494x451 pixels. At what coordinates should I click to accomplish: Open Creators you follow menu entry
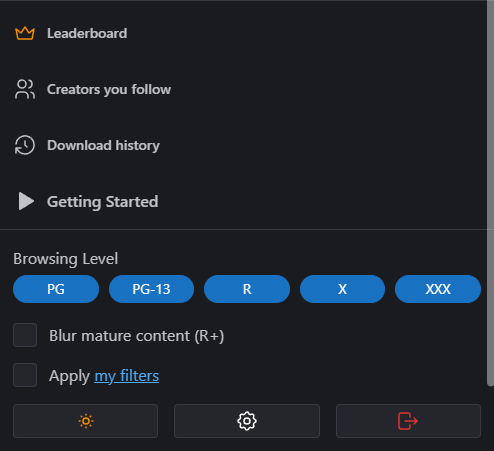(244, 89)
